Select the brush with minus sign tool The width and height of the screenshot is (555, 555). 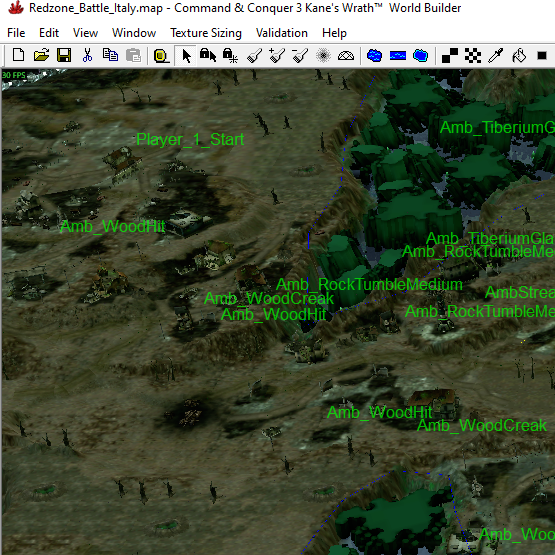click(300, 56)
